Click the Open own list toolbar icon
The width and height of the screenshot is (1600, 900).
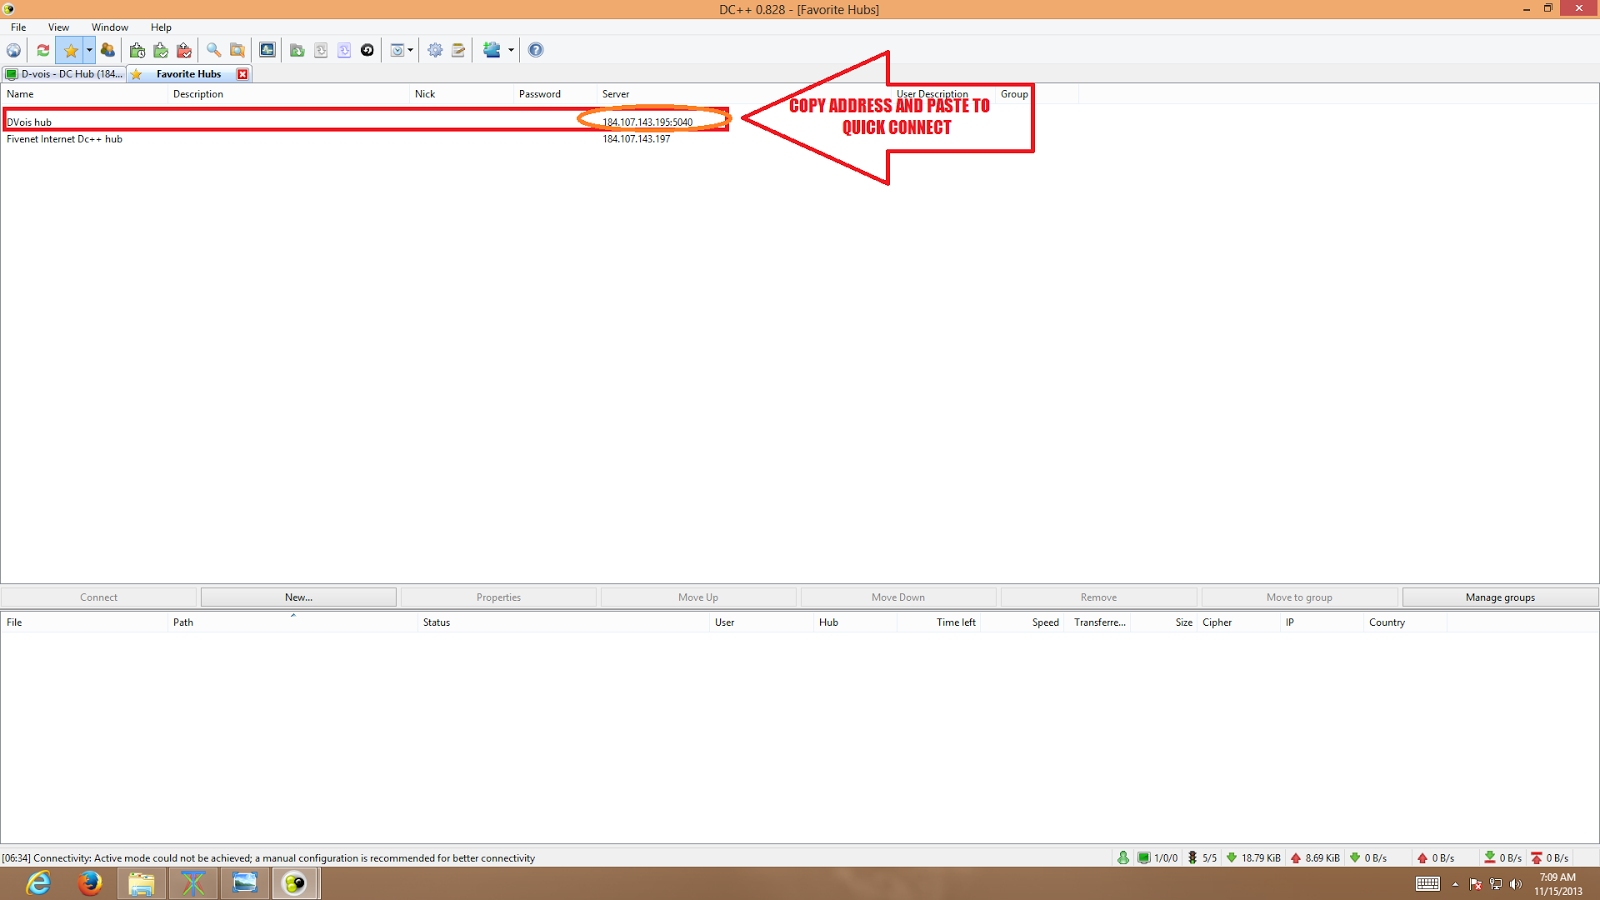[321, 50]
